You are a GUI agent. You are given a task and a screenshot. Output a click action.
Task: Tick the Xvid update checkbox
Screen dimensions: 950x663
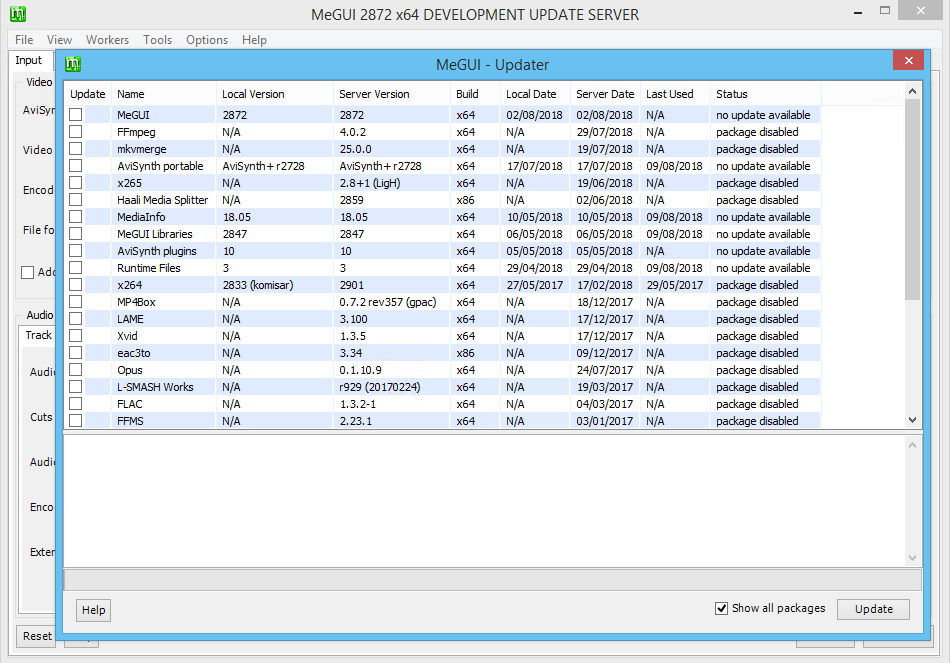click(76, 335)
